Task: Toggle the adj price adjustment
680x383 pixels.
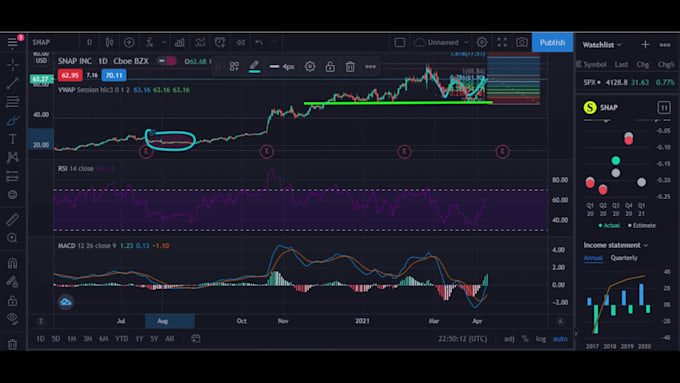Action: click(509, 339)
